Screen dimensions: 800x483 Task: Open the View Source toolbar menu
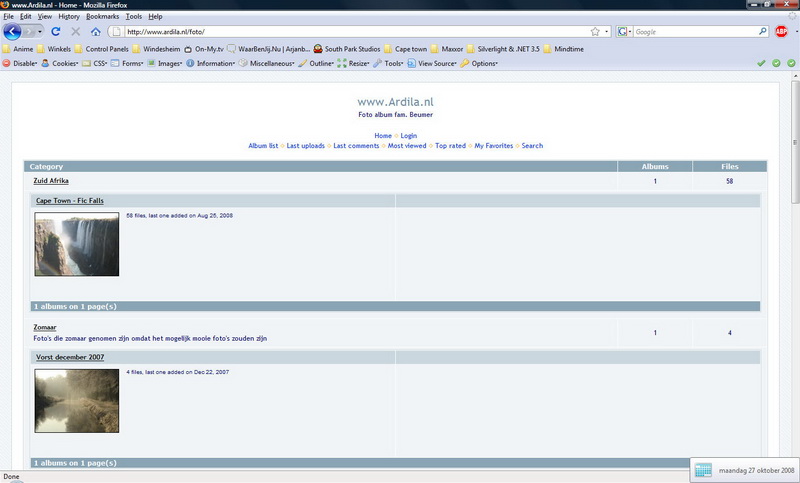[432, 63]
